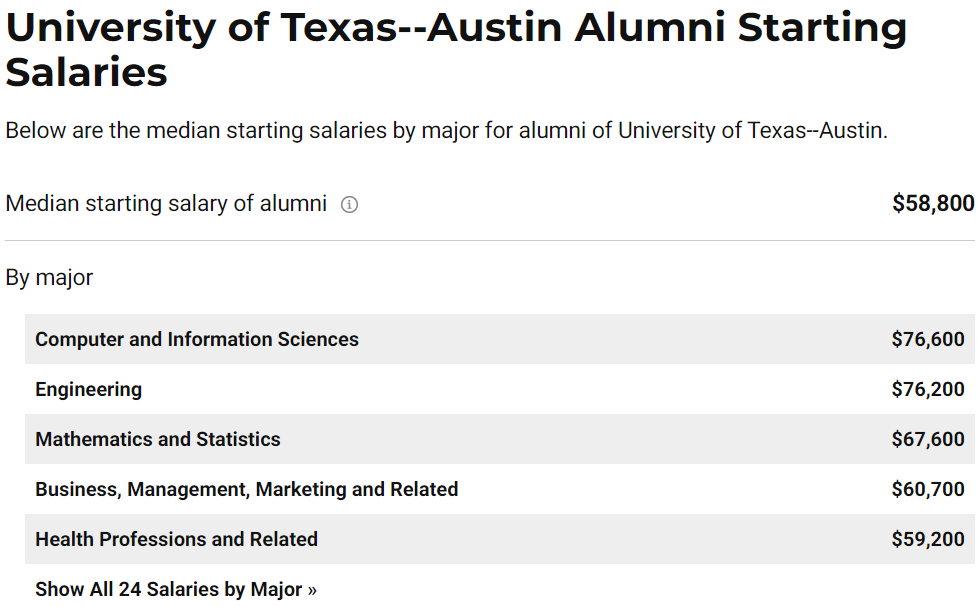Click the divider line under median salary
This screenshot has height=607, width=978.
pyautogui.click(x=490, y=240)
